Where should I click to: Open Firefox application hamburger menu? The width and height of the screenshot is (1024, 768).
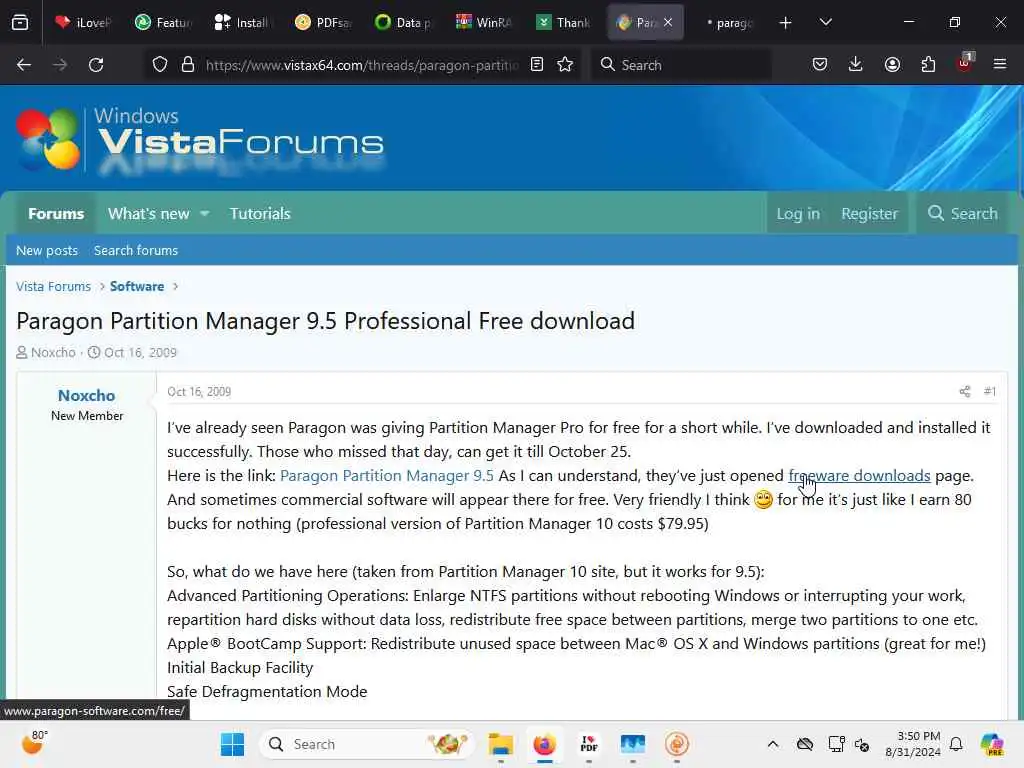[x=1000, y=64]
